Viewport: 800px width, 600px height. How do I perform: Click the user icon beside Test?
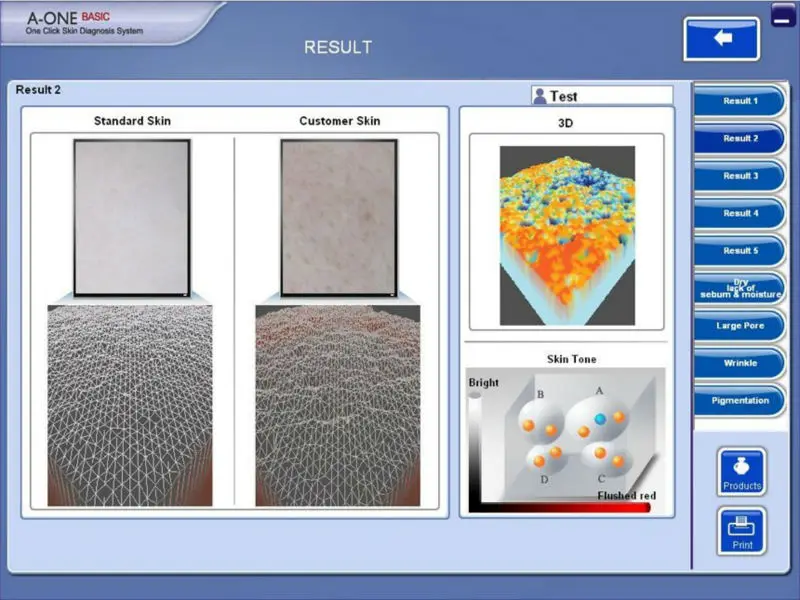tap(540, 96)
